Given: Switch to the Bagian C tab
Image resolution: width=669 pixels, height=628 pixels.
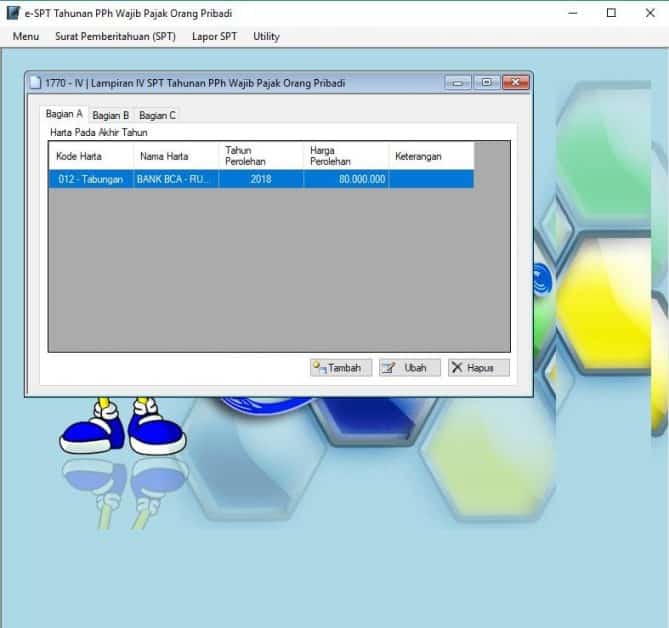Looking at the screenshot, I should tap(157, 115).
